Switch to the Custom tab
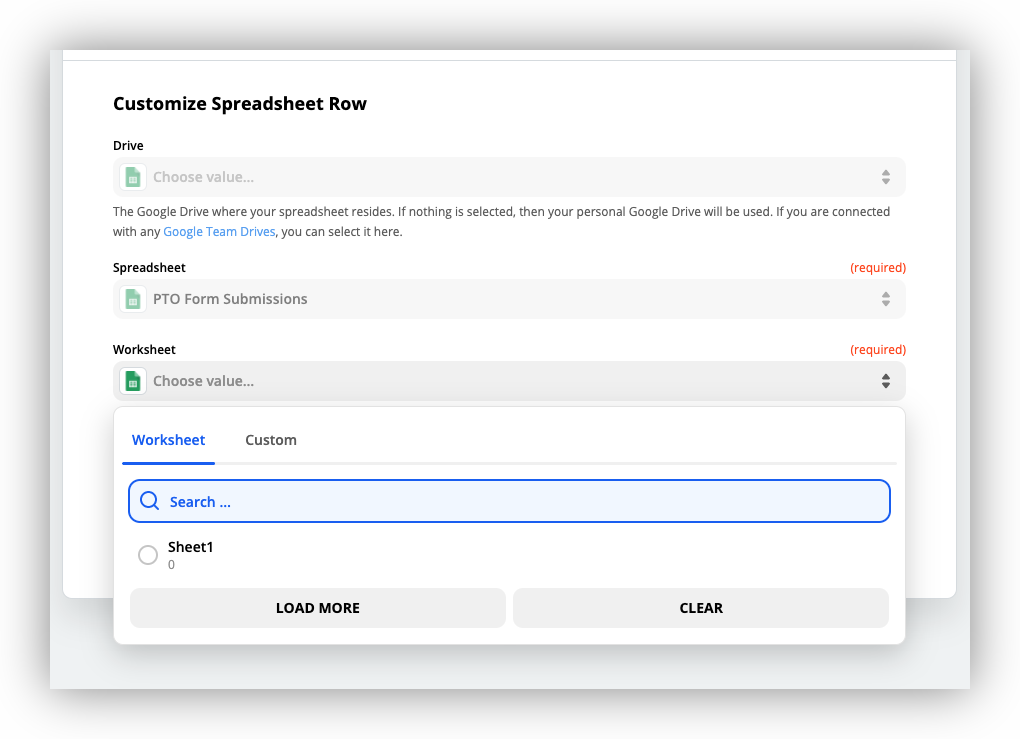 click(x=271, y=440)
